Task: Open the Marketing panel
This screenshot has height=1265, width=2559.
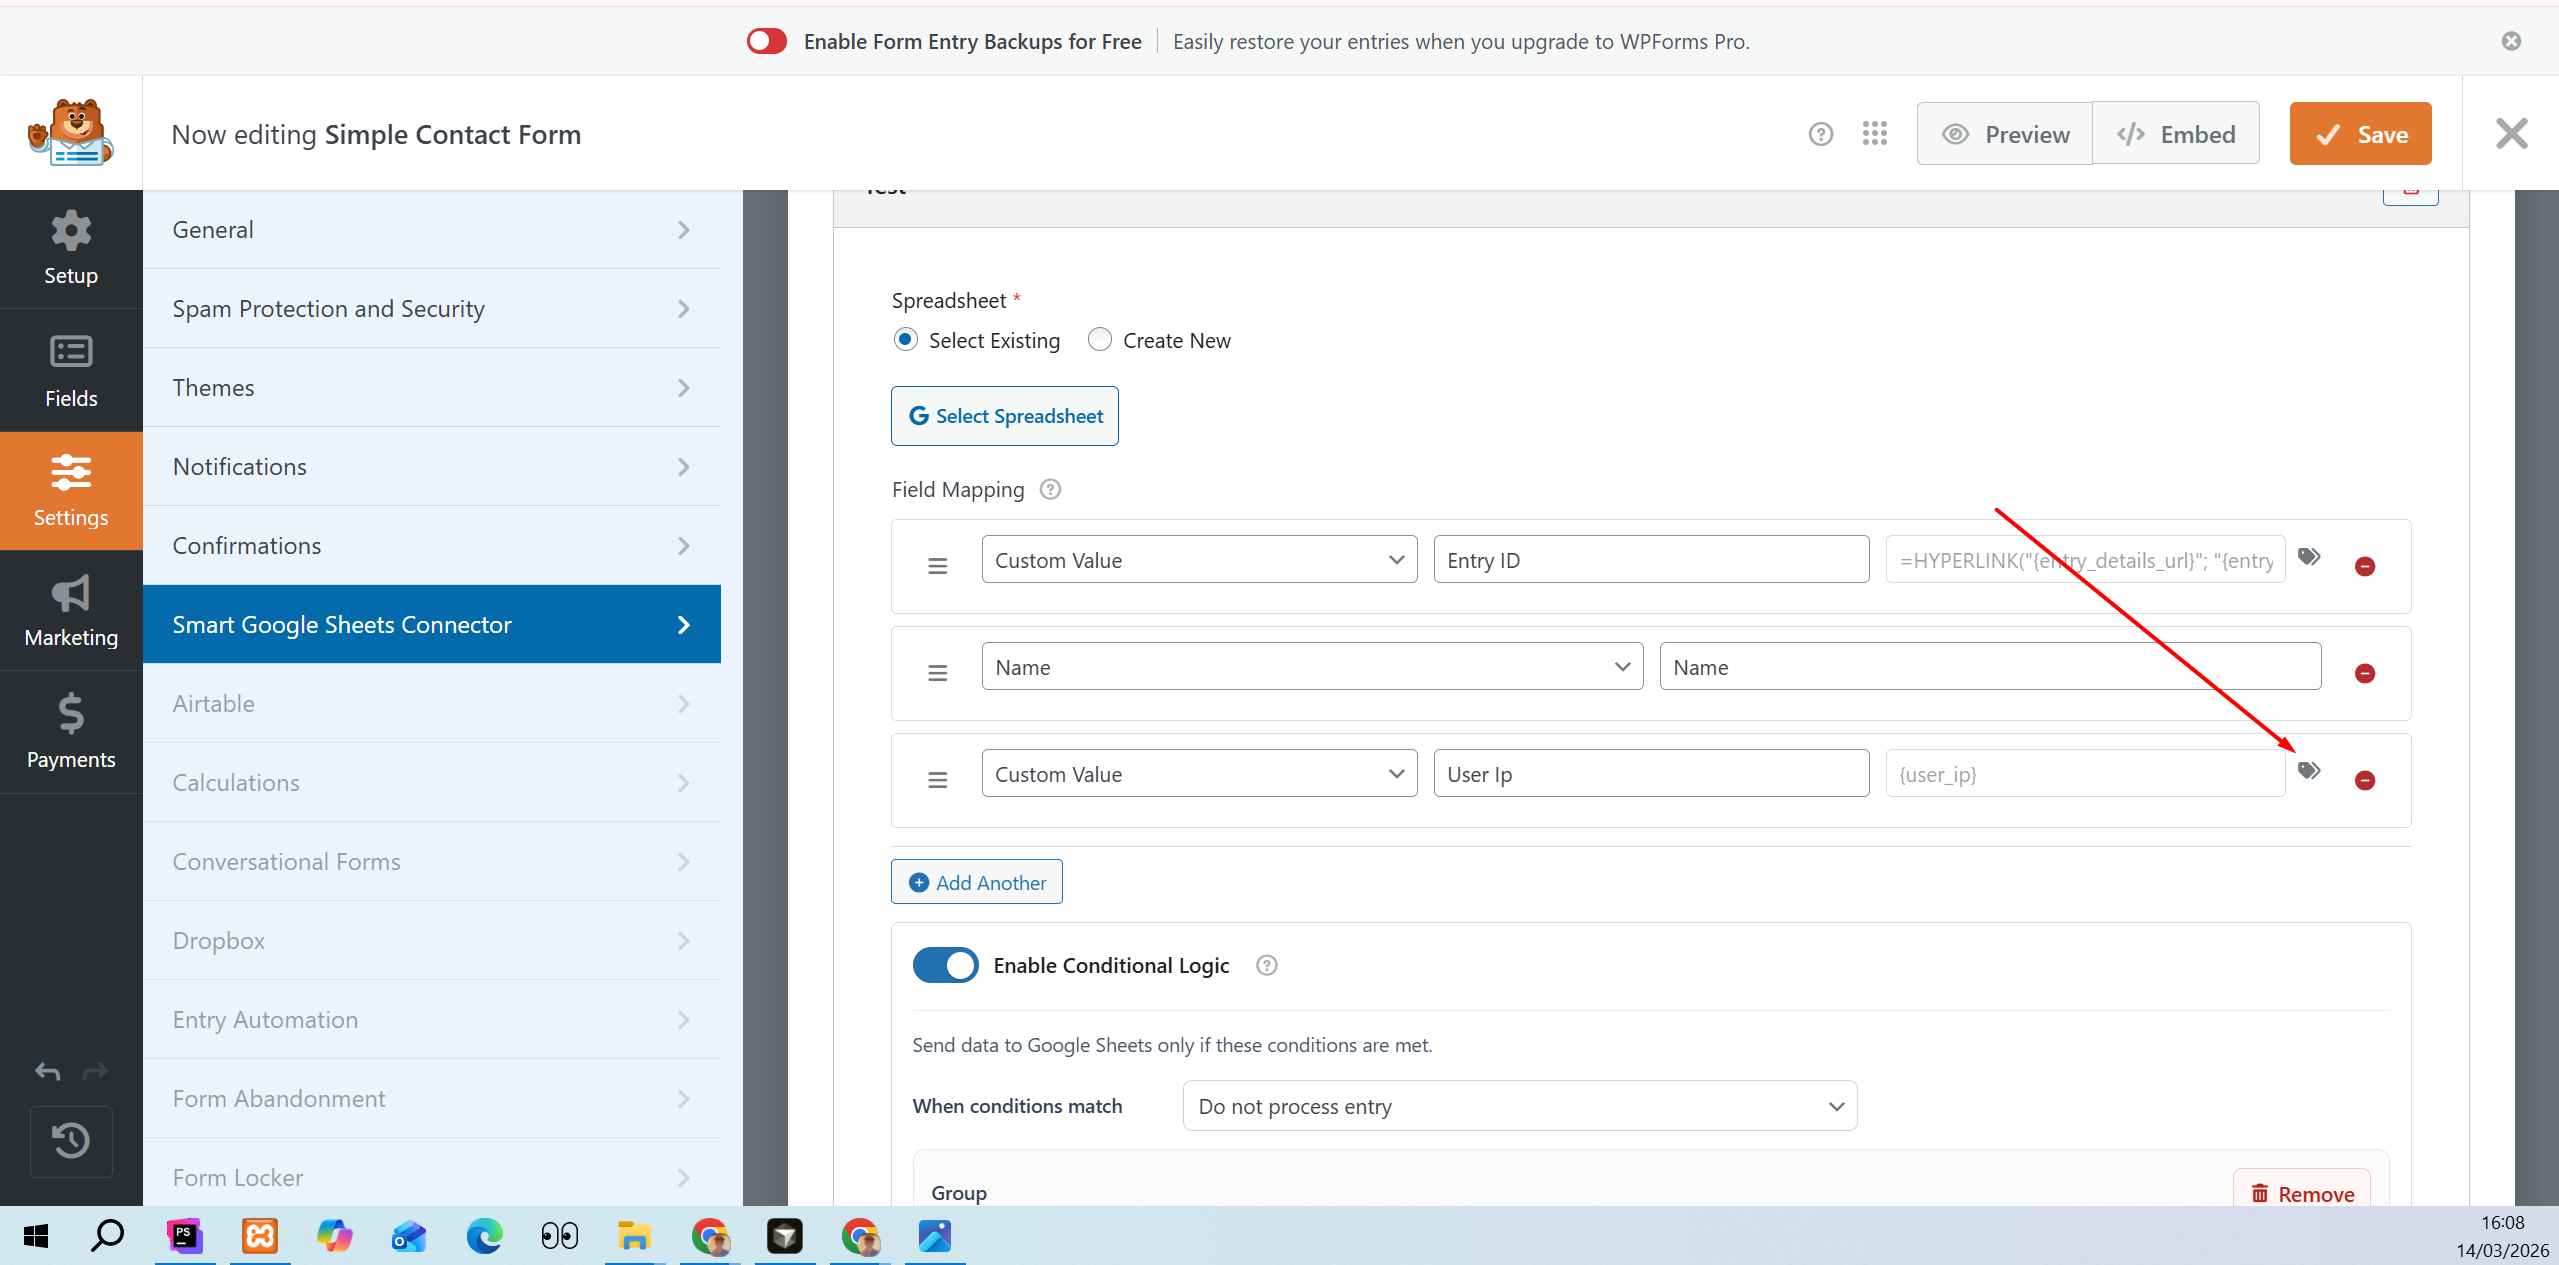Action: click(x=71, y=611)
